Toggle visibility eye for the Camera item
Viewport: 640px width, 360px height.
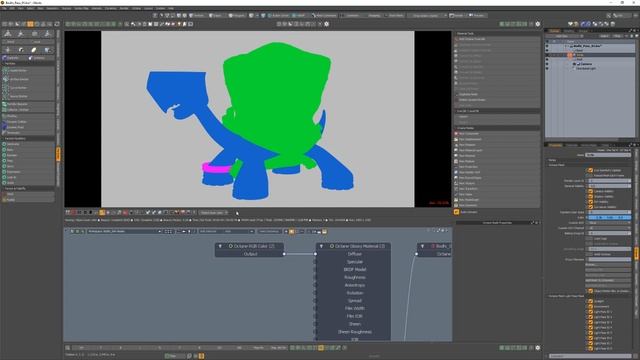tap(547, 64)
